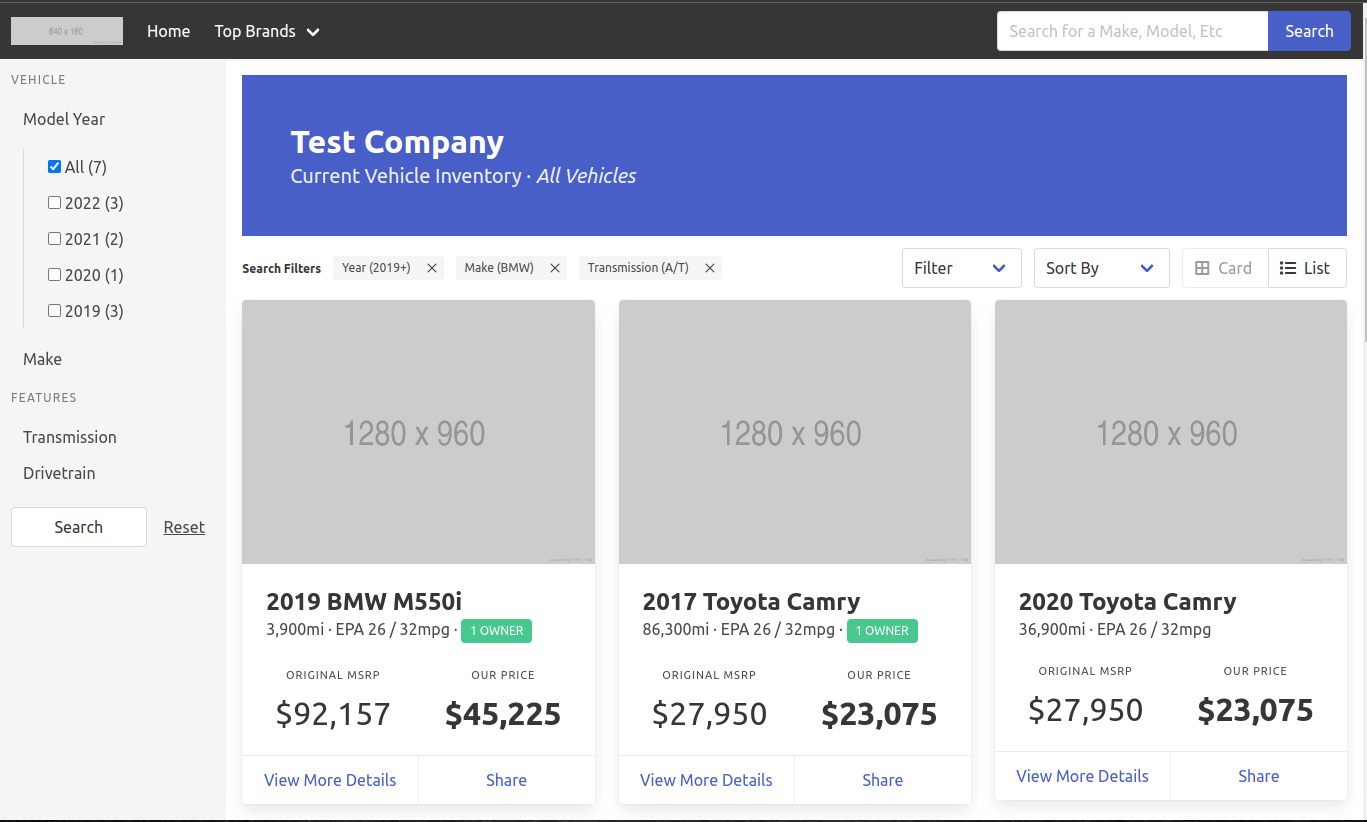Apply filters with the sidebar Search button
This screenshot has width=1367, height=822.
coord(79,527)
